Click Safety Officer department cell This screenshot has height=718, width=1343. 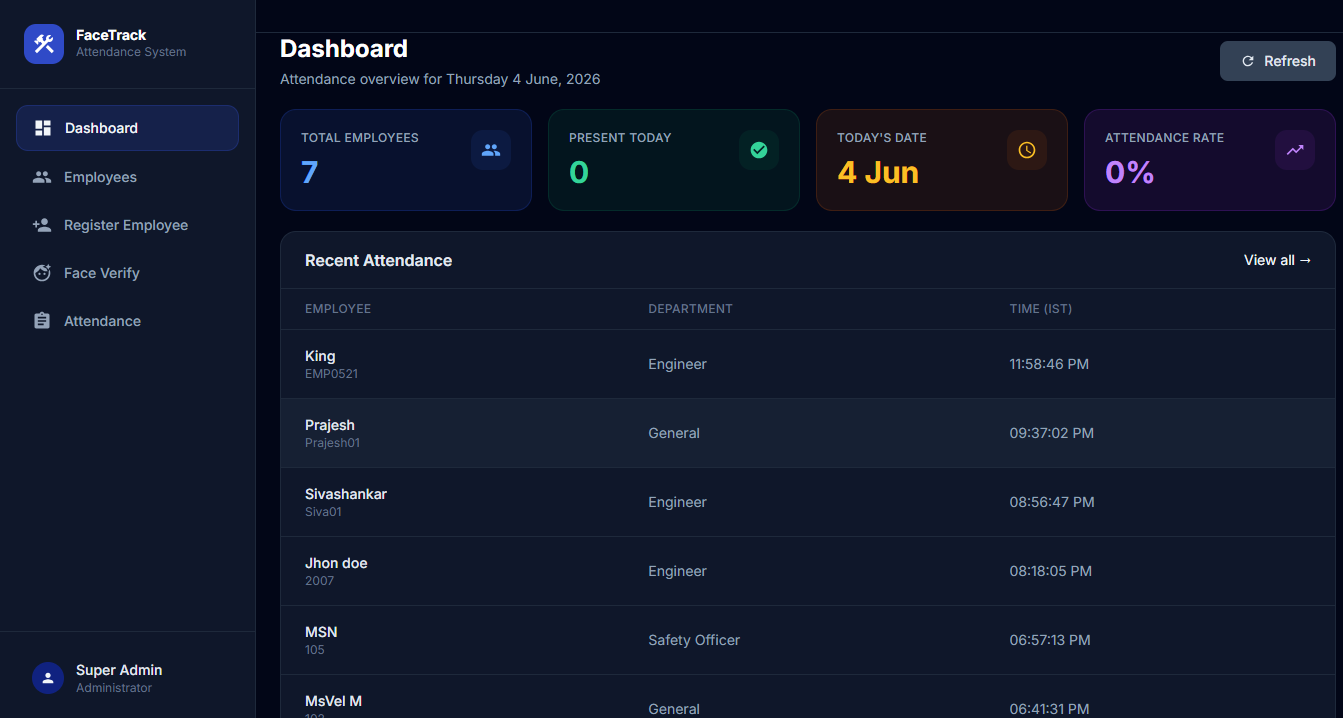pos(694,640)
